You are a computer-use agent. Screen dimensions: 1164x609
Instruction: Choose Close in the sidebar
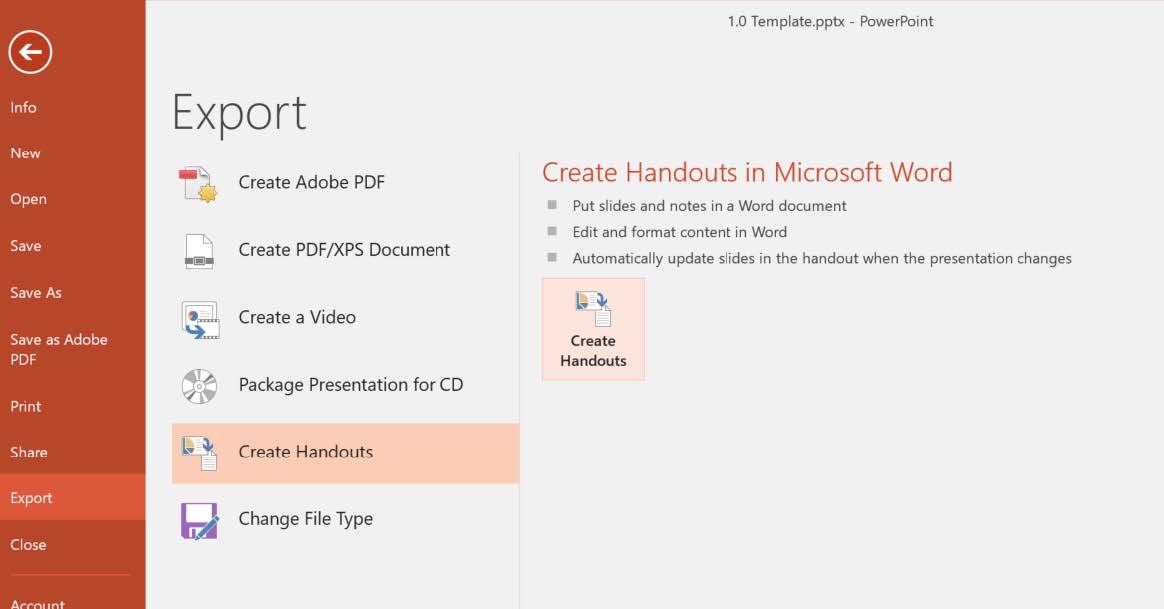coord(29,545)
